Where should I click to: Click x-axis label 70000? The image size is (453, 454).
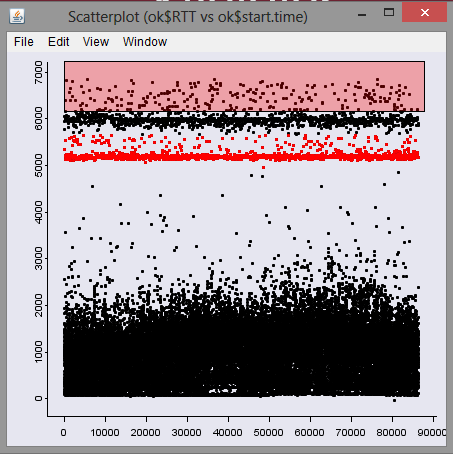point(351,433)
